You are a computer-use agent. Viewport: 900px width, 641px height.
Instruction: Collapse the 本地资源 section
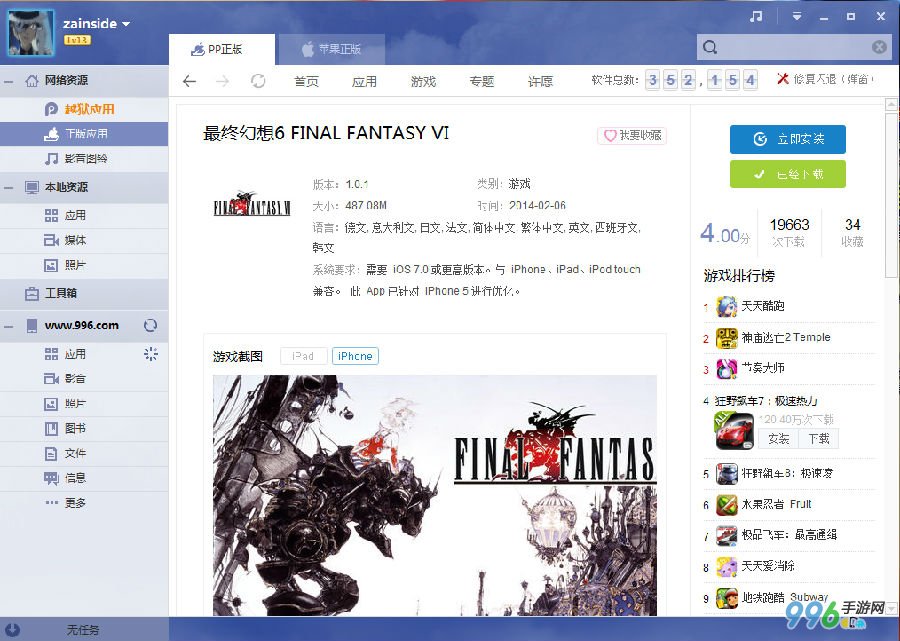(9, 188)
